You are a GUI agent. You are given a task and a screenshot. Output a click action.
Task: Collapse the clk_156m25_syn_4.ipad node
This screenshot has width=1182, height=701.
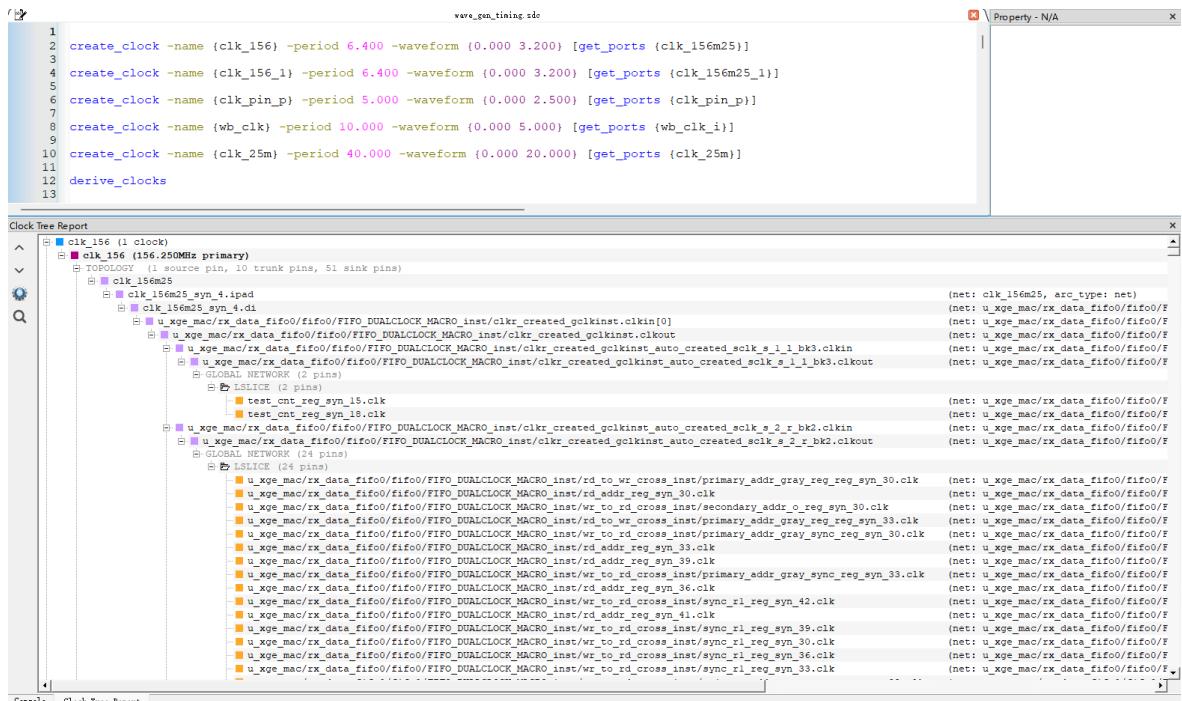(106, 295)
